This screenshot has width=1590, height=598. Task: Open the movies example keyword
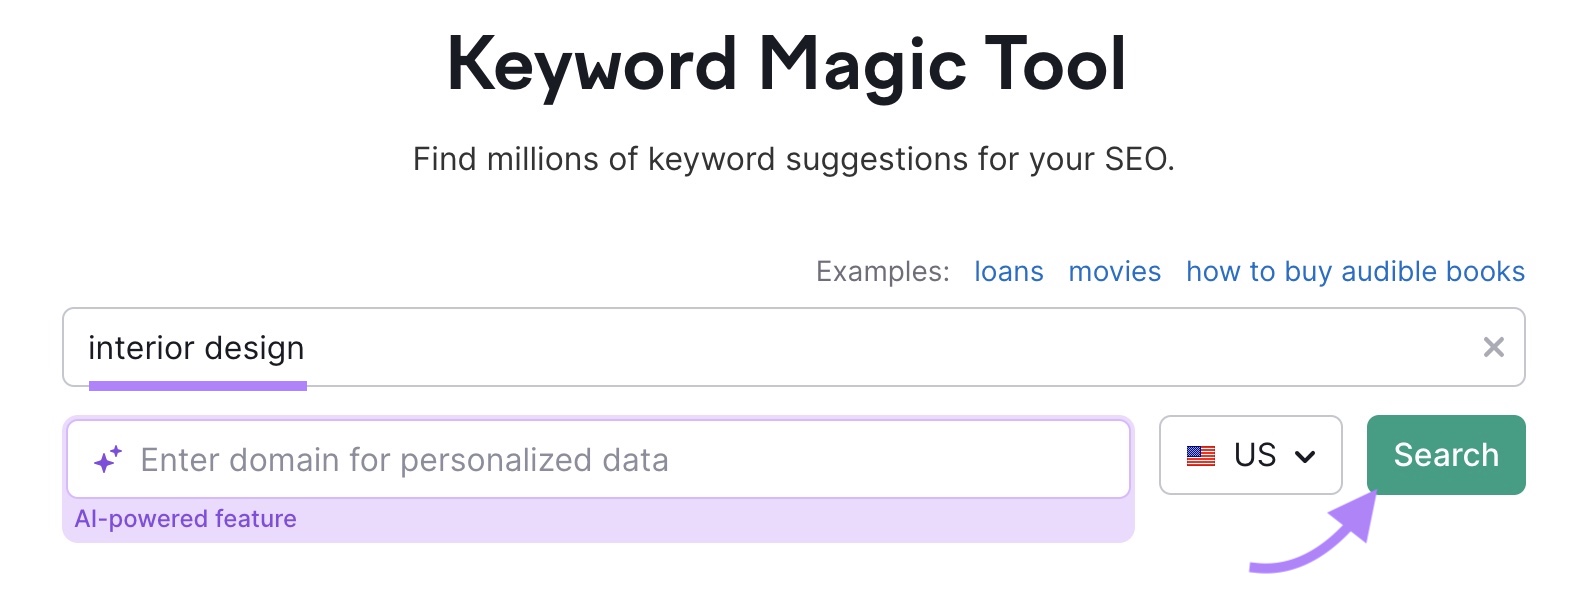[1114, 271]
